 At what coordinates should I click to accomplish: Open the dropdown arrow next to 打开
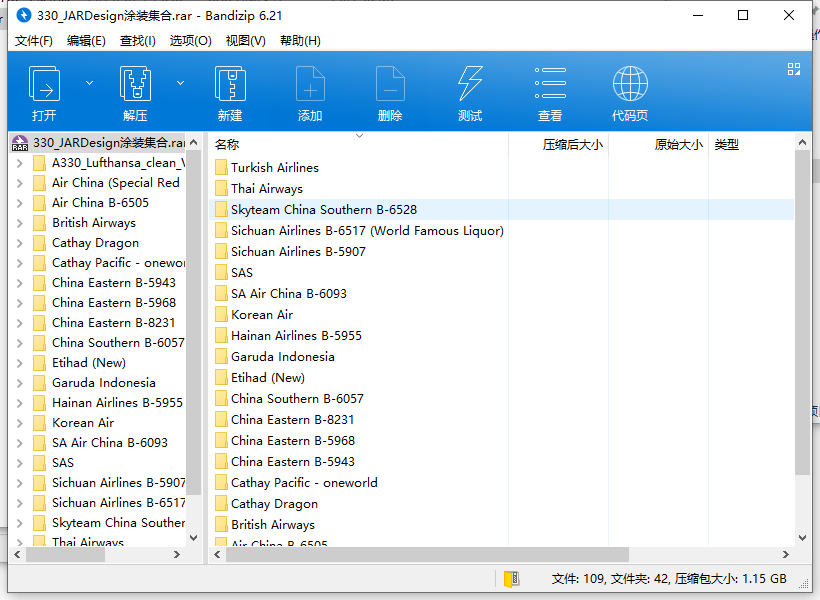pos(89,83)
